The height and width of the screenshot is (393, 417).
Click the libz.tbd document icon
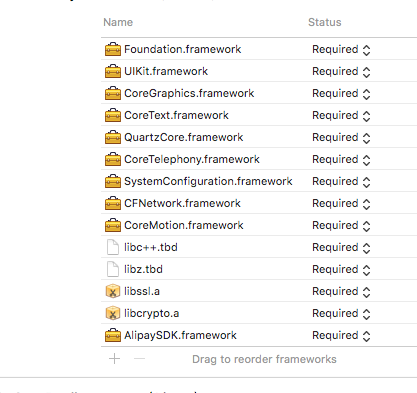click(x=113, y=269)
